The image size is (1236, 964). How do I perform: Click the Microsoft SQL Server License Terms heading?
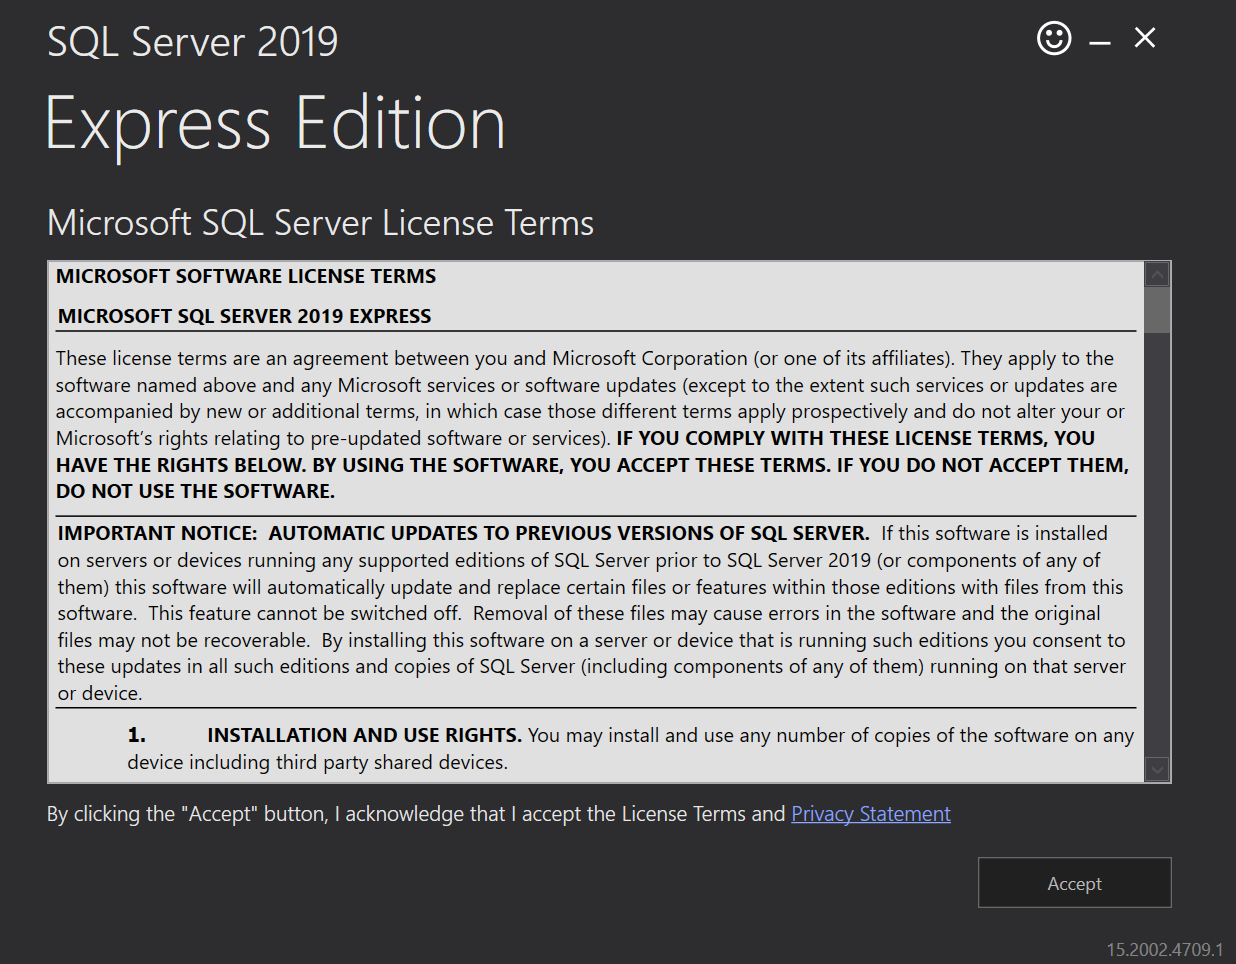click(321, 222)
